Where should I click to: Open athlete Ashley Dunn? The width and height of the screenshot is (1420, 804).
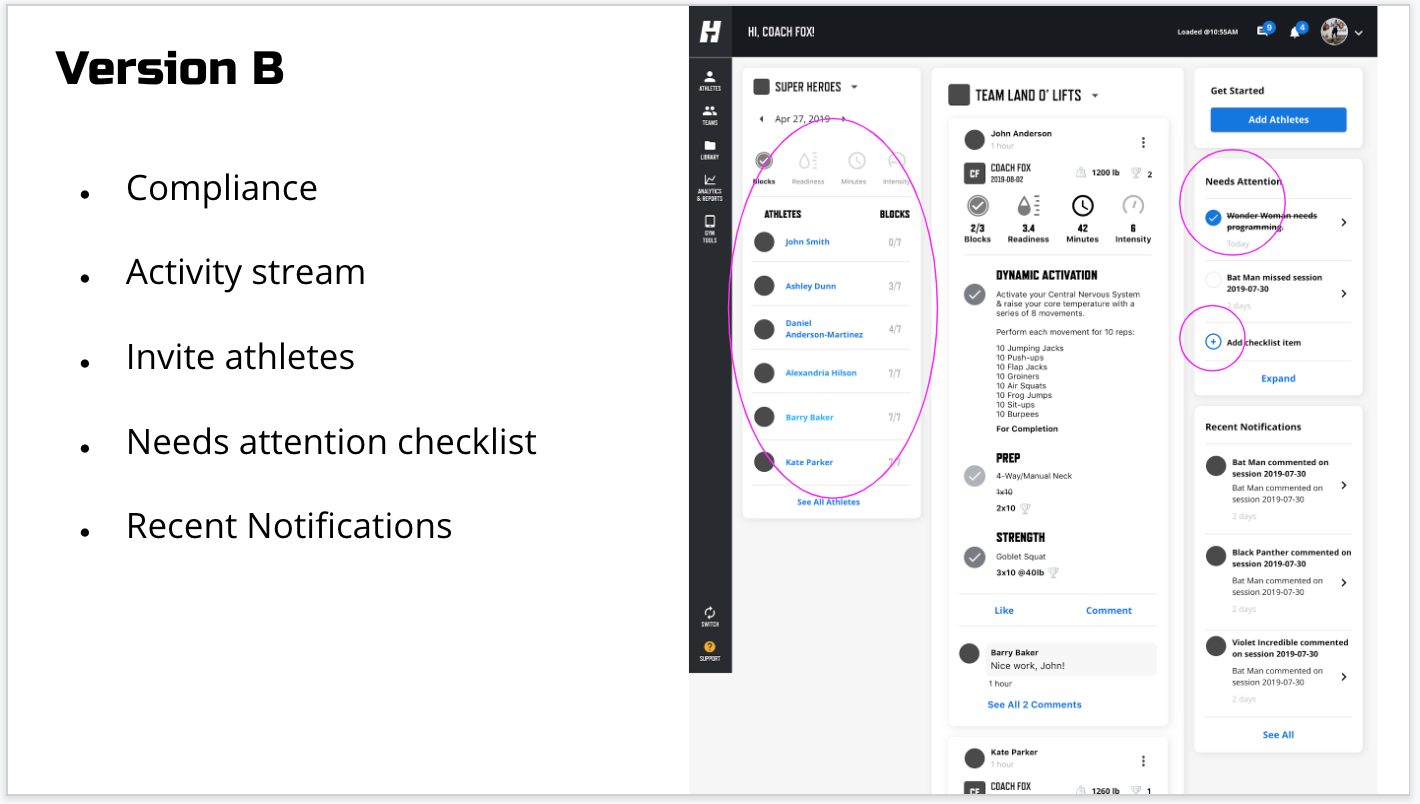[810, 286]
